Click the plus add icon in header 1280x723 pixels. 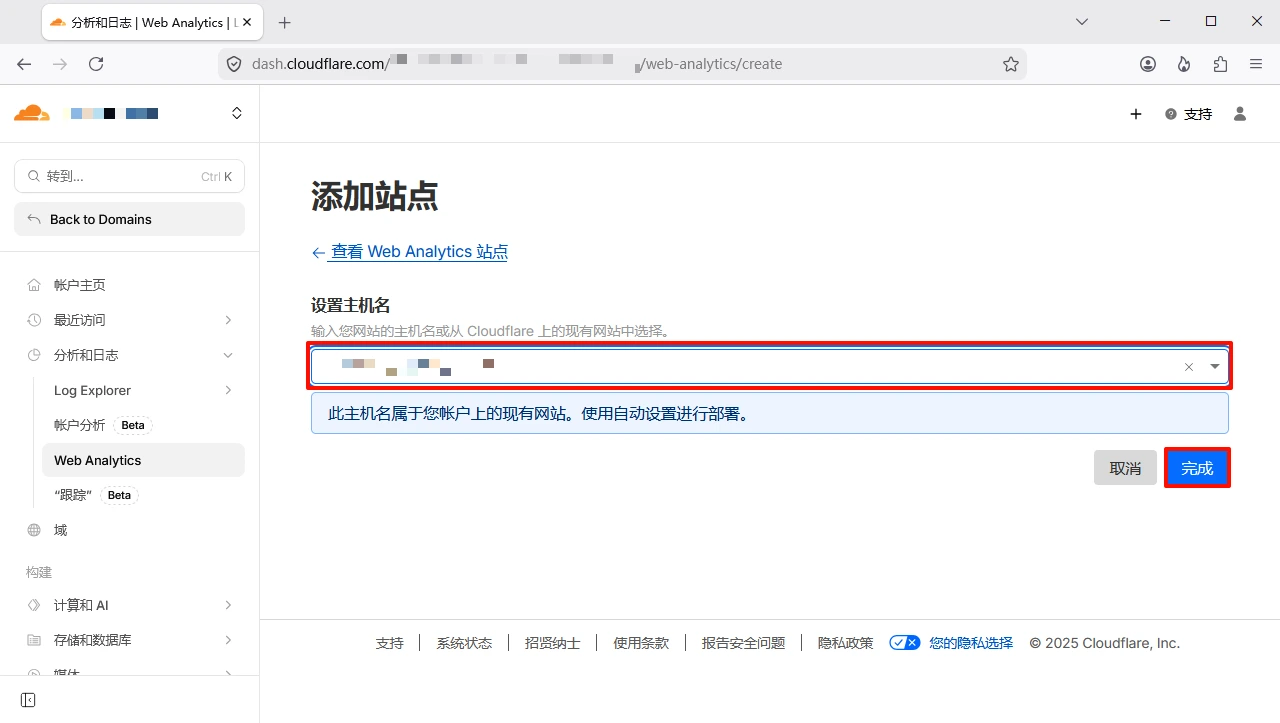pos(1136,114)
